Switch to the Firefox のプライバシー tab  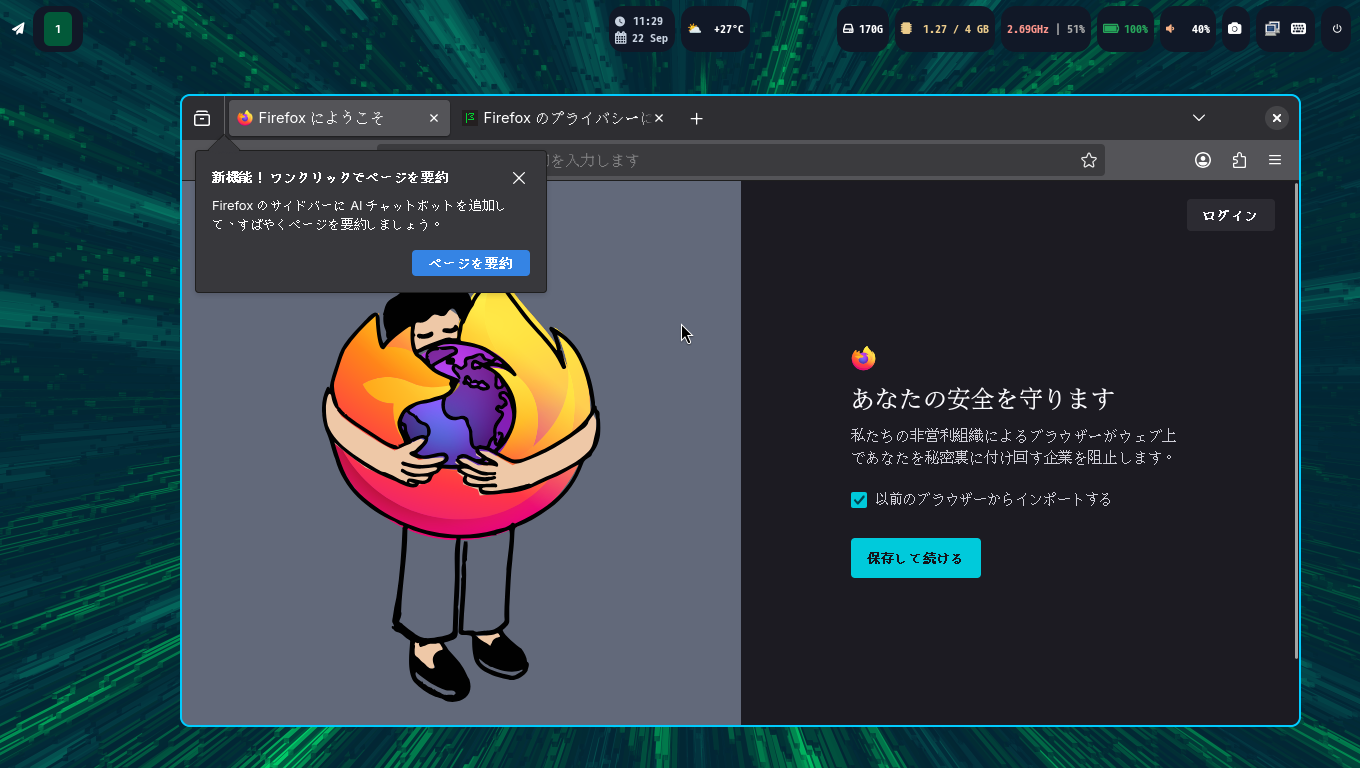(563, 118)
